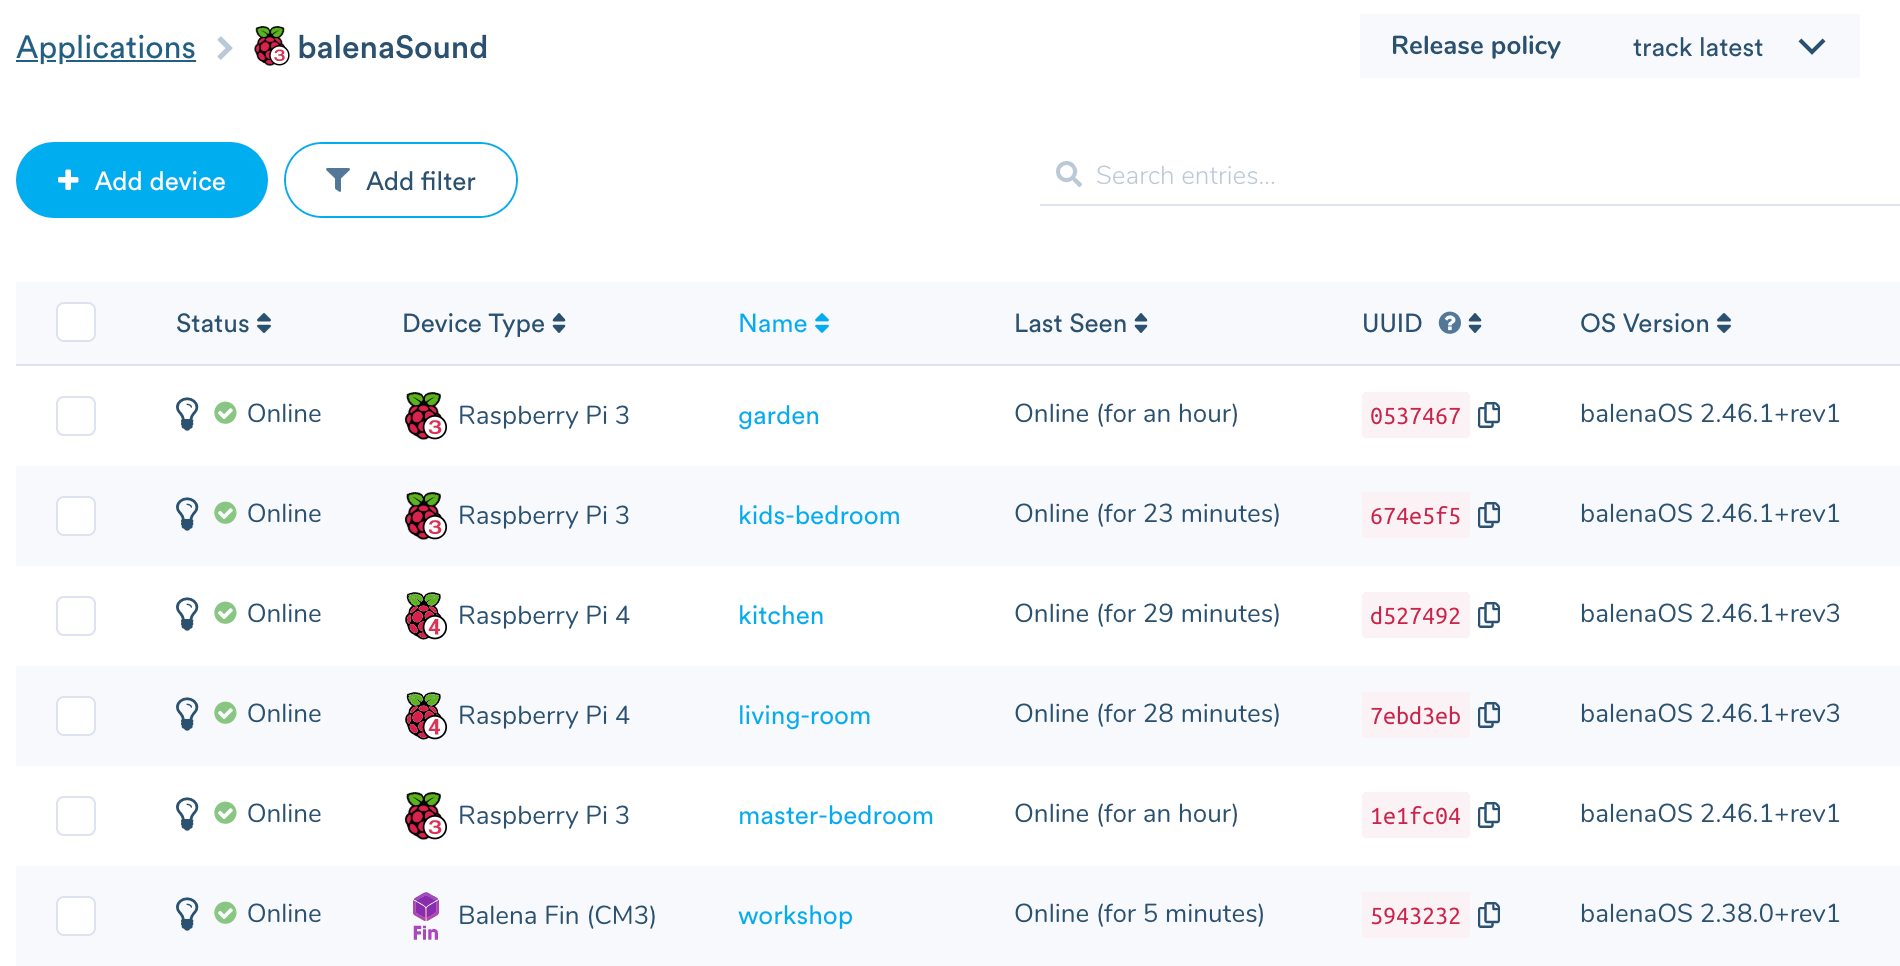Select the checkbox for the workshop row
Screen dimensions: 1900x966
76,915
